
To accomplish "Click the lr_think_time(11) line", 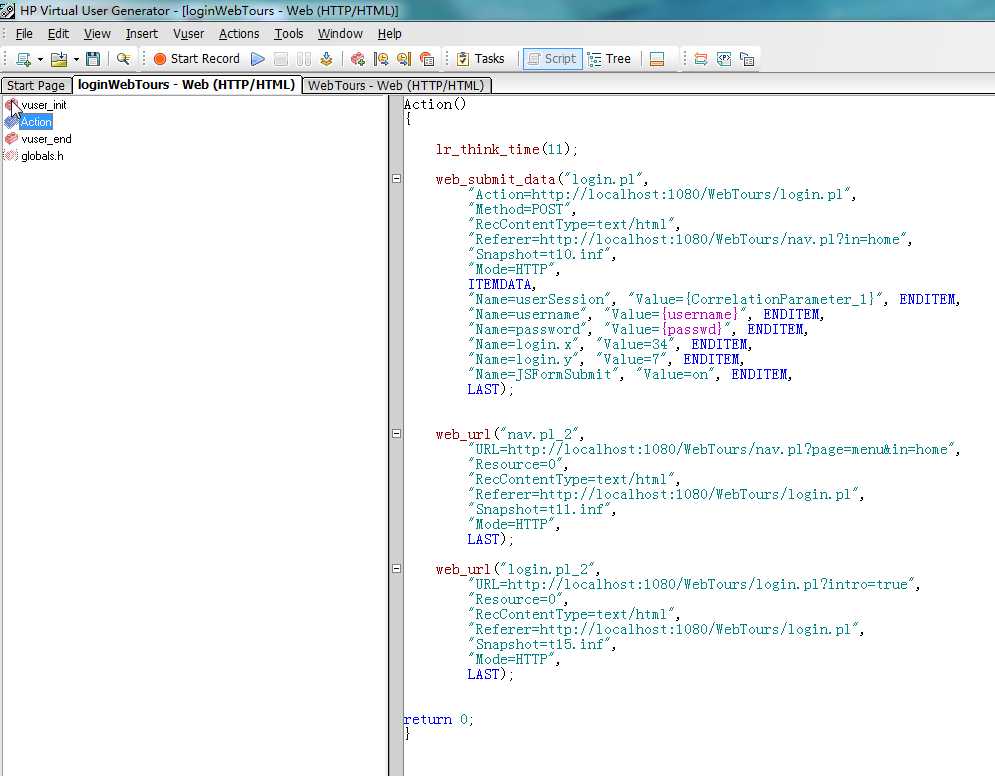I will click(x=506, y=149).
